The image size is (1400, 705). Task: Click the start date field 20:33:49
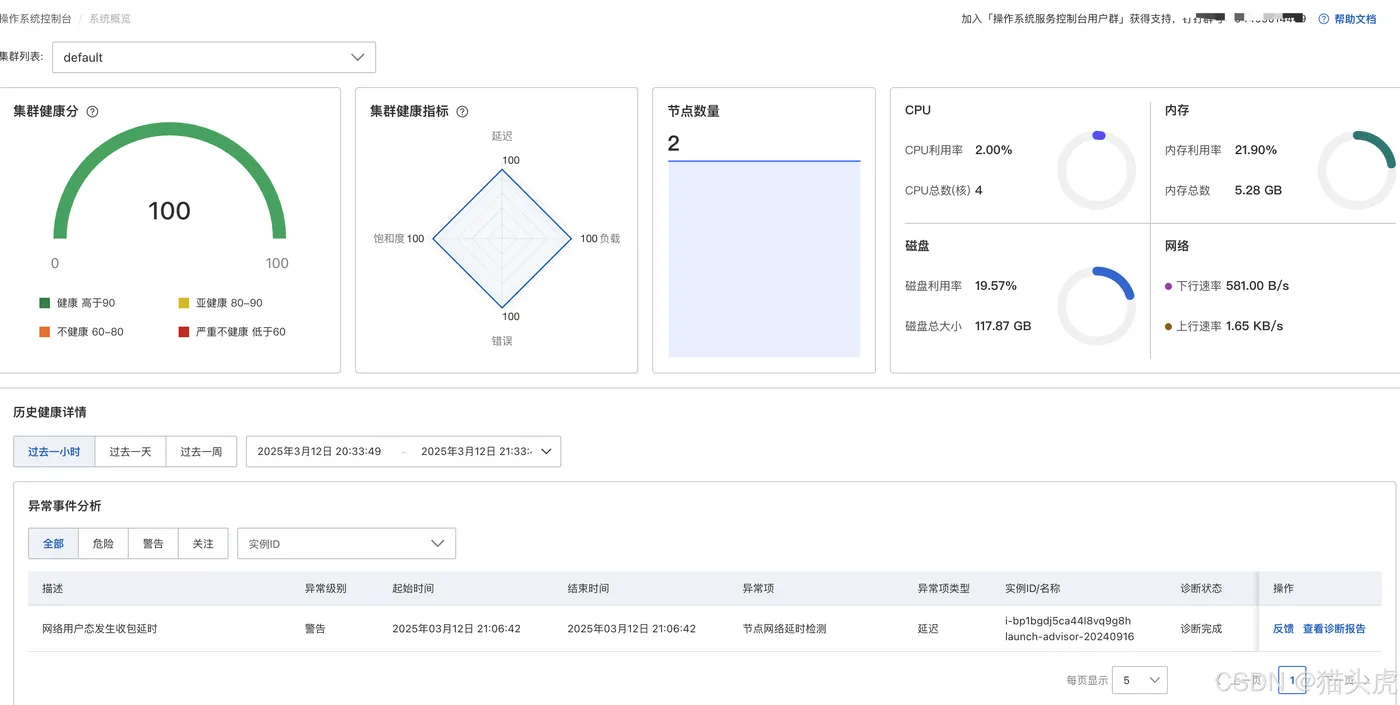pos(319,452)
